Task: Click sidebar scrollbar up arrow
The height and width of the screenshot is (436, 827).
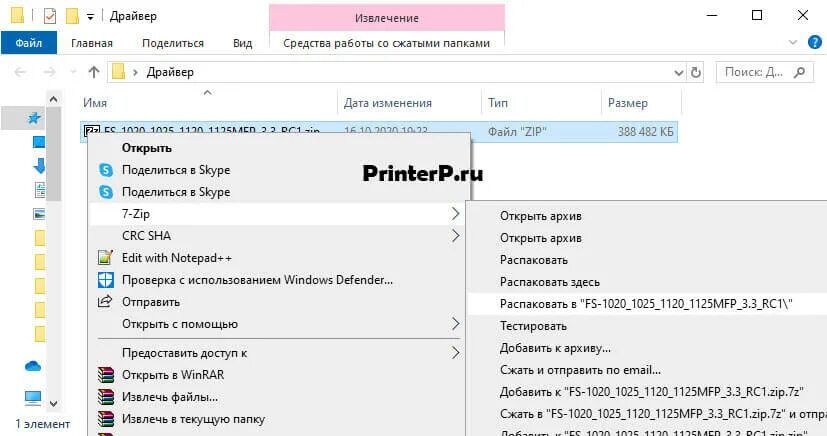Action: click(x=53, y=99)
